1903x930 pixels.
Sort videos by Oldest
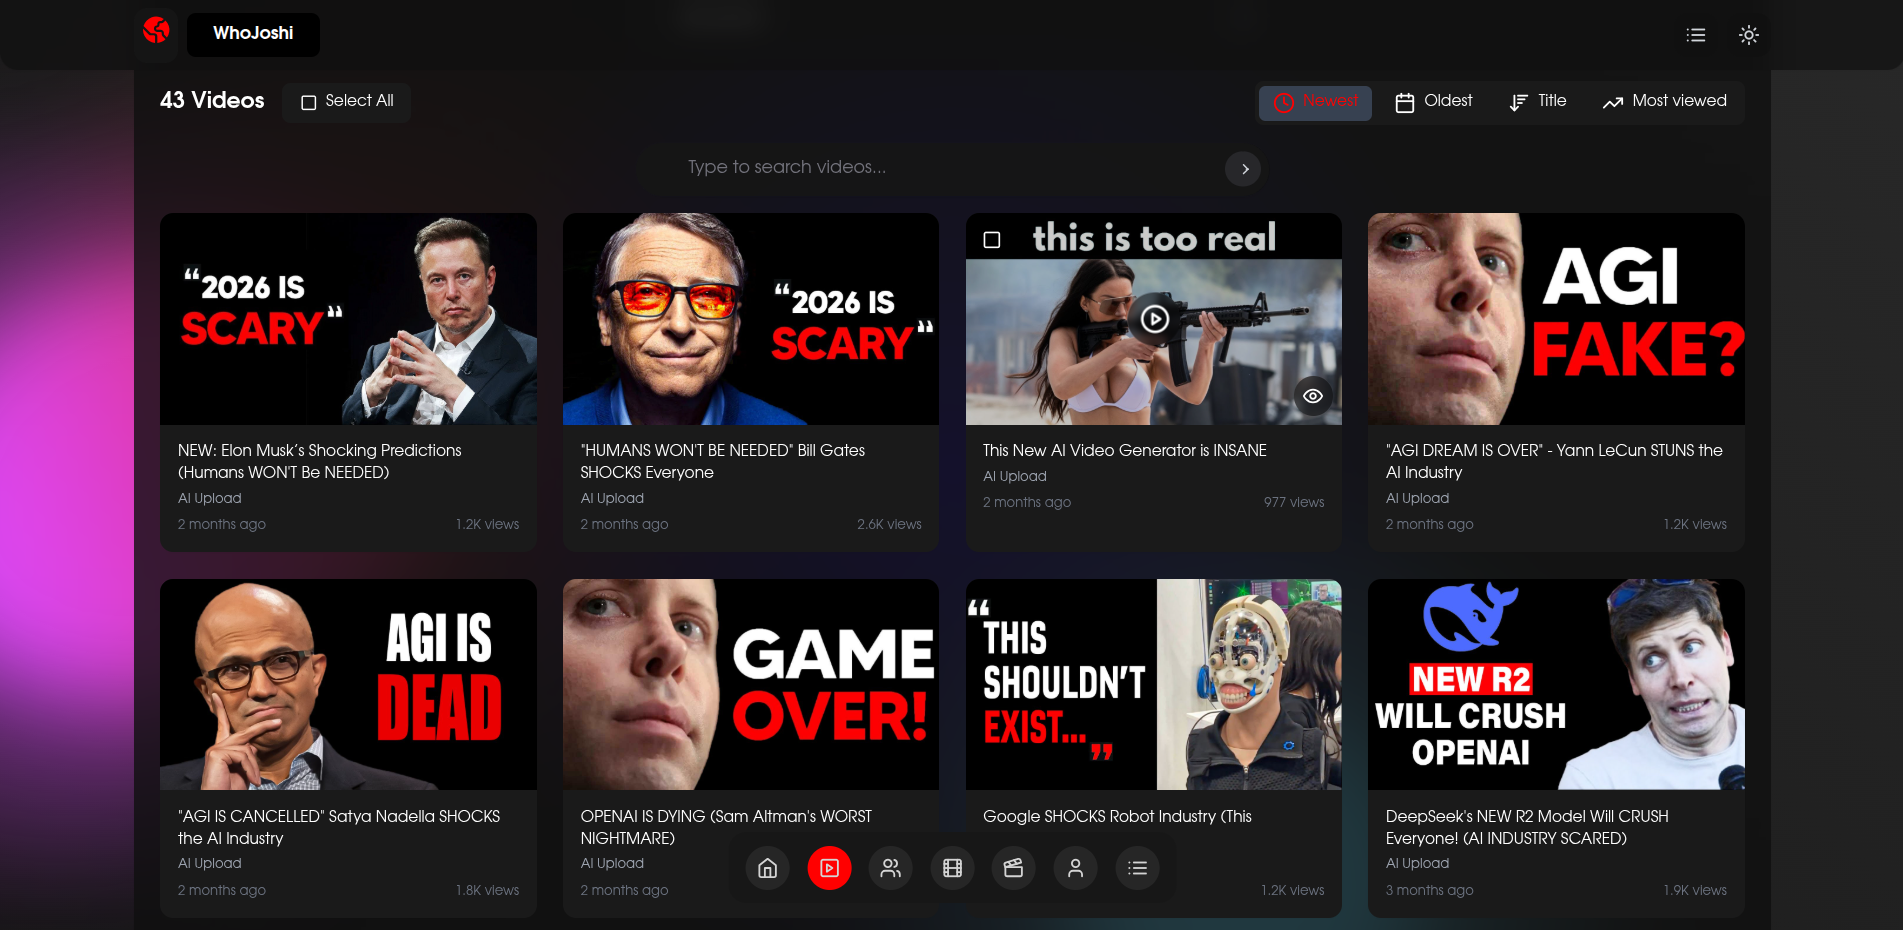1433,102
